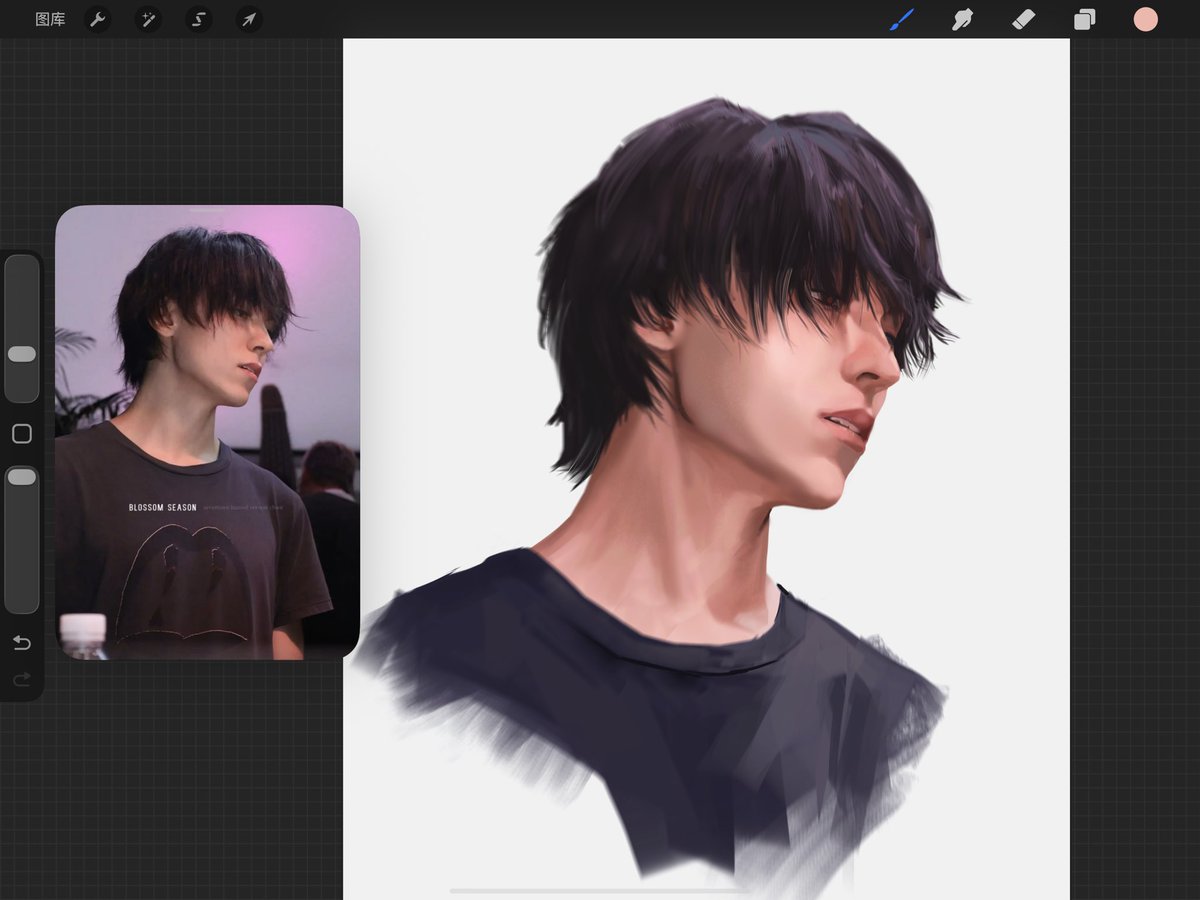The image size is (1200, 900).
Task: Activate the Selection S tool
Action: click(x=198, y=19)
